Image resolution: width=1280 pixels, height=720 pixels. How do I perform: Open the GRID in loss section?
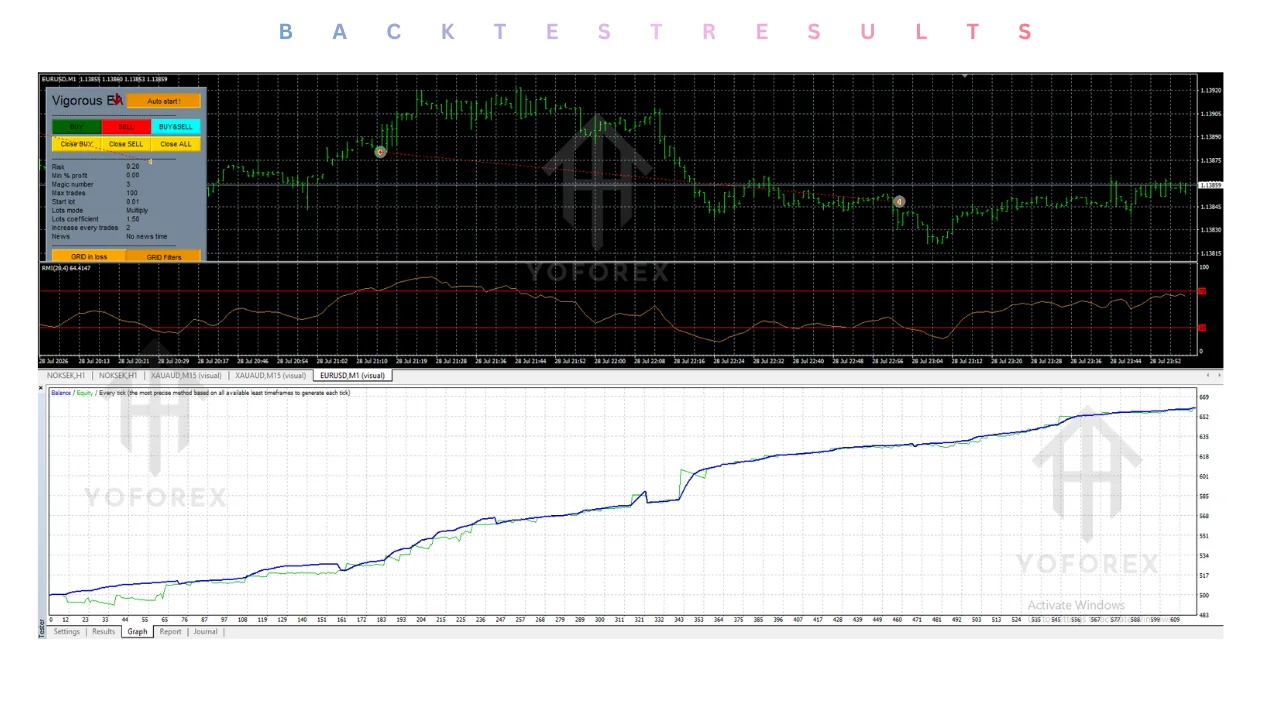pos(89,256)
